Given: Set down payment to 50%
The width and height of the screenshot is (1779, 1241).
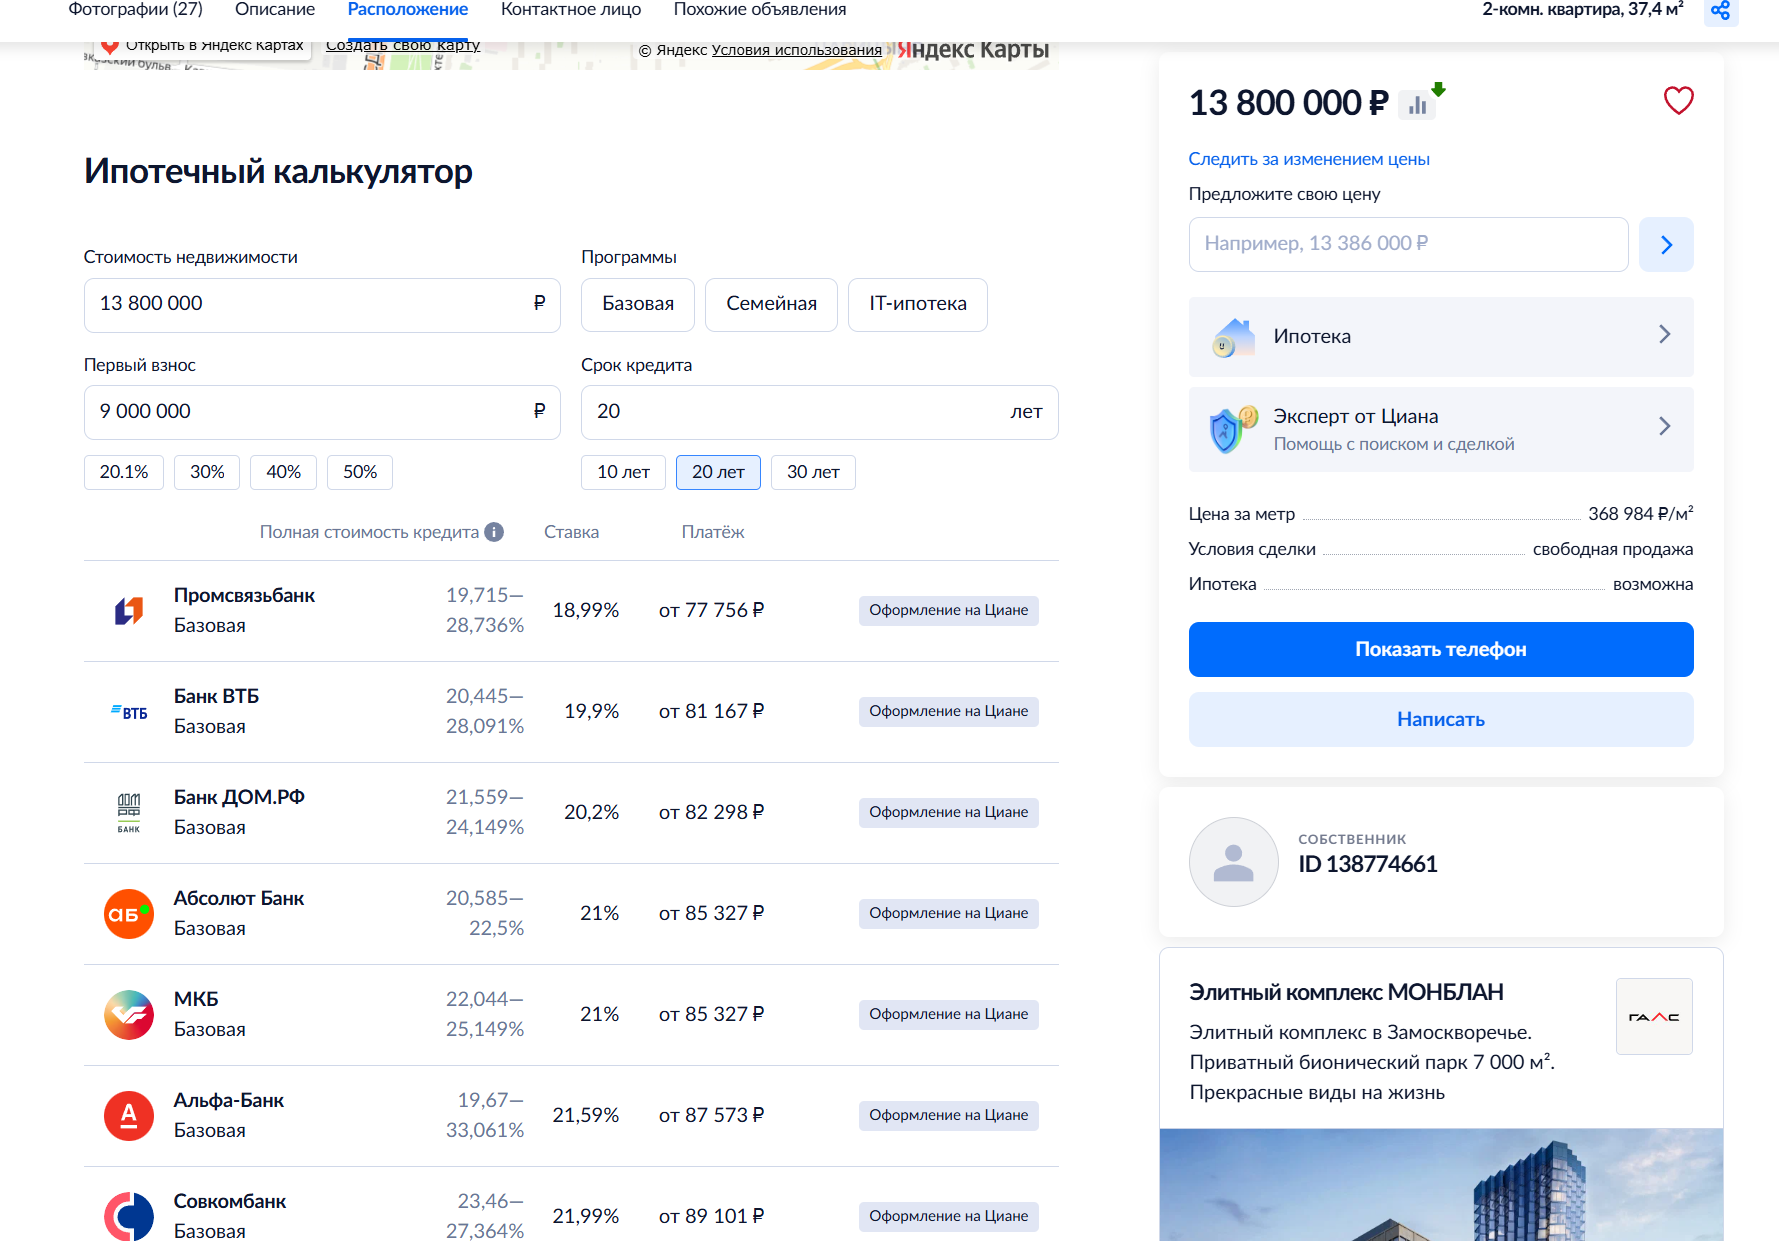Looking at the screenshot, I should (360, 472).
